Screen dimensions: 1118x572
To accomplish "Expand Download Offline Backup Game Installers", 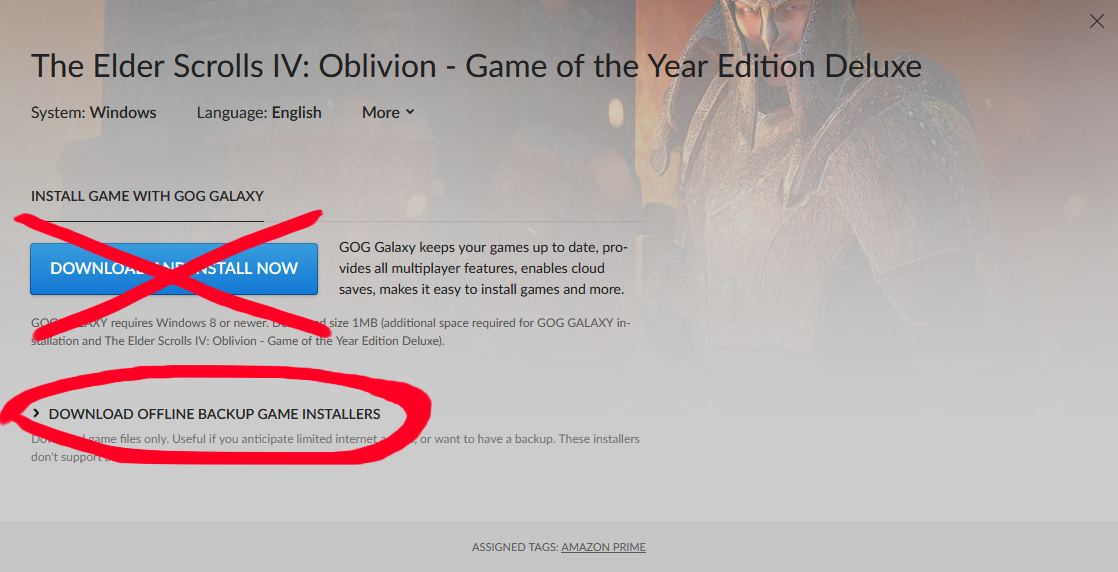I will [x=214, y=414].
